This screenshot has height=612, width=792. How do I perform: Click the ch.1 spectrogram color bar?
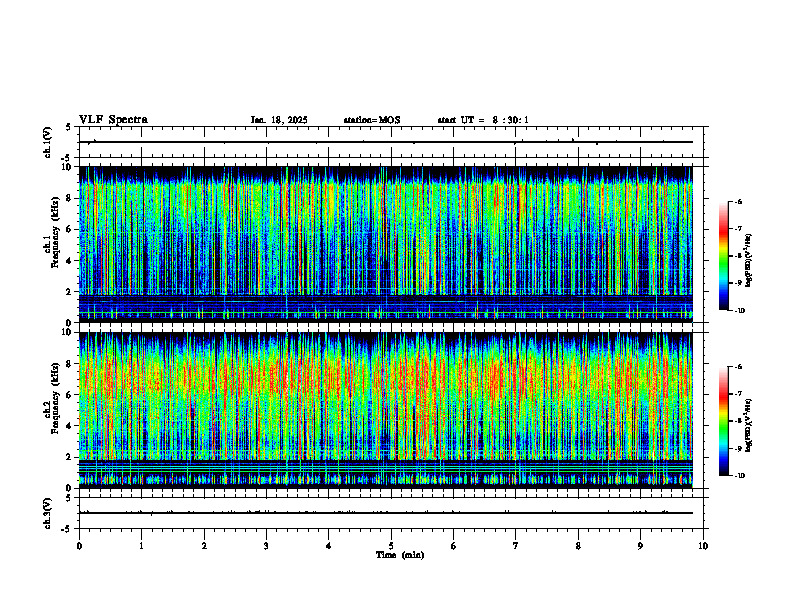tap(723, 256)
